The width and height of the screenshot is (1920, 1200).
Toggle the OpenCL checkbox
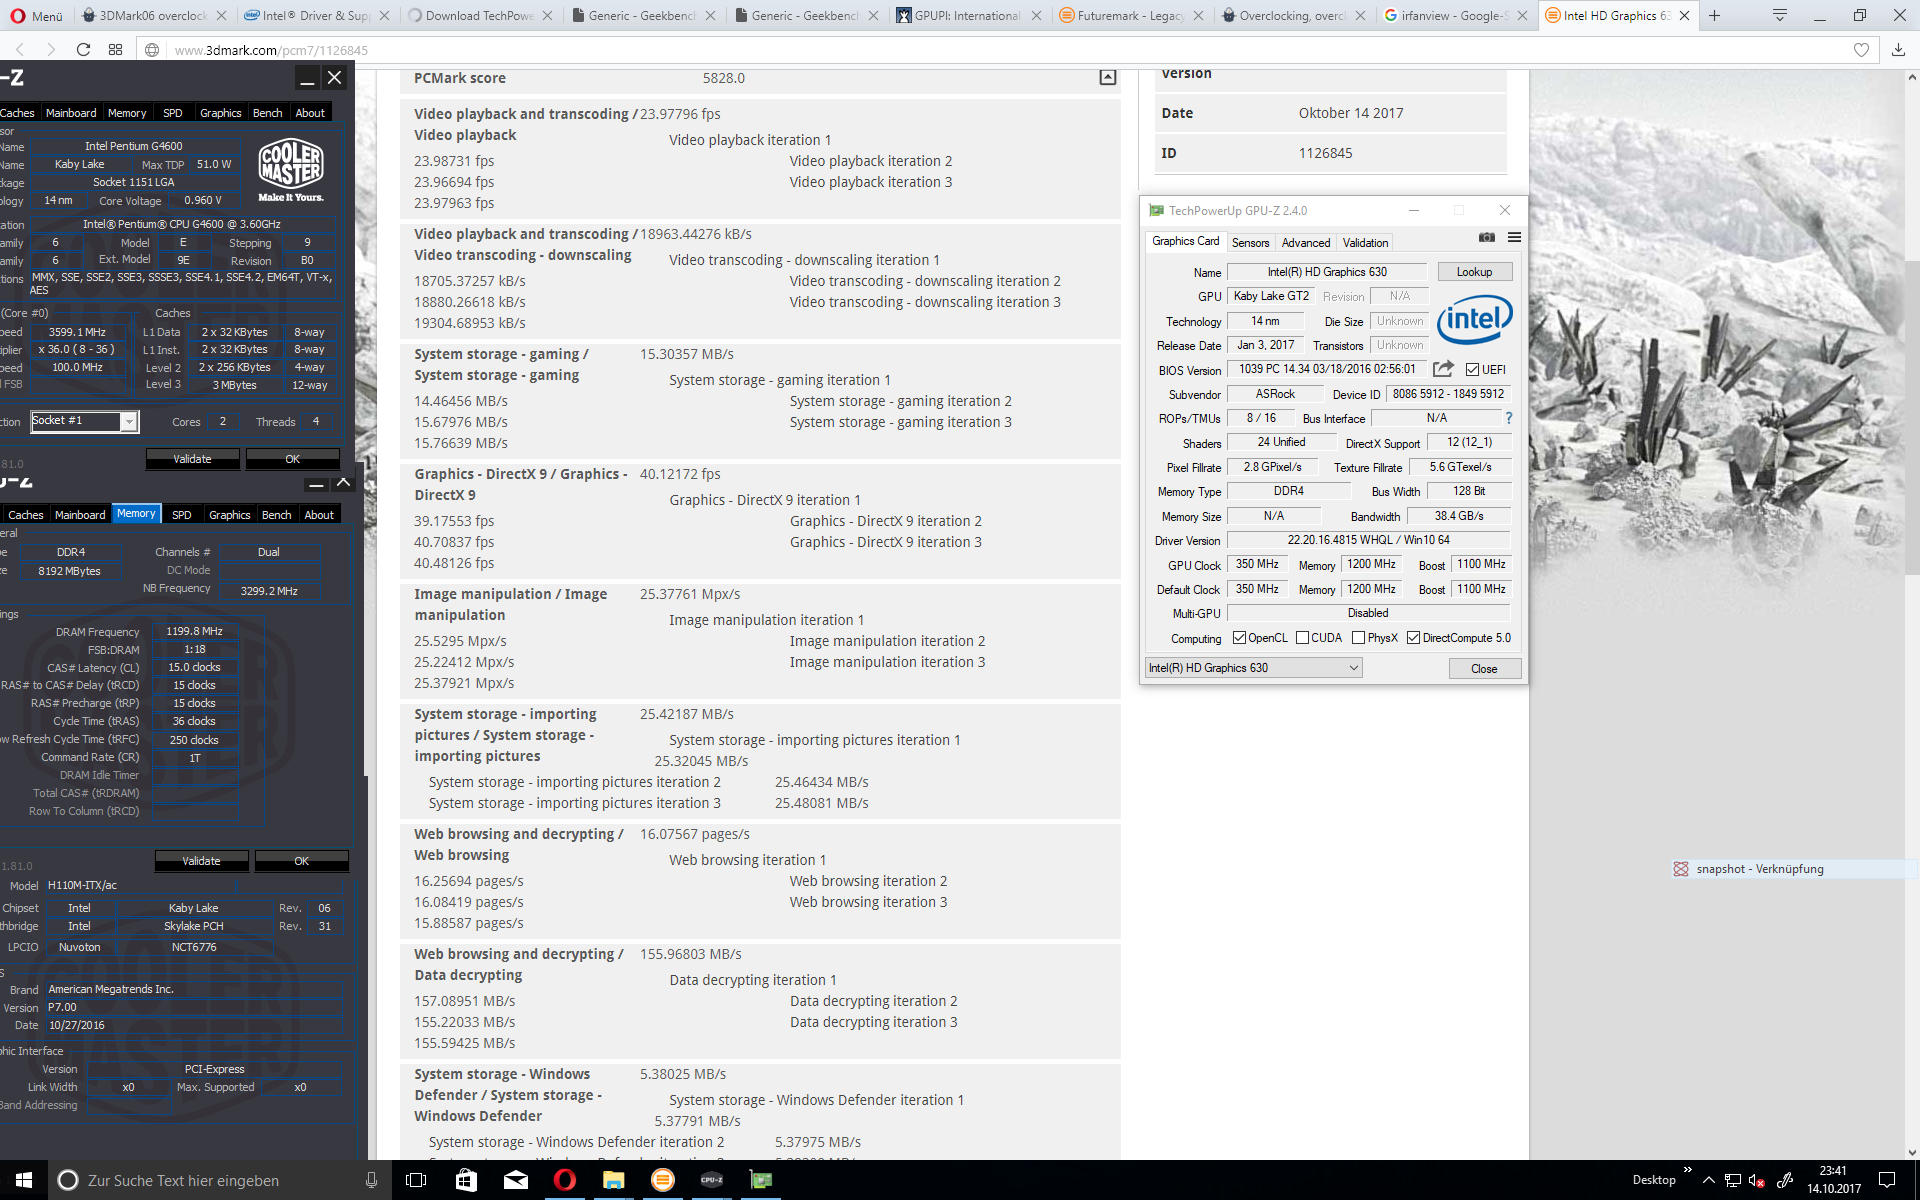point(1239,638)
